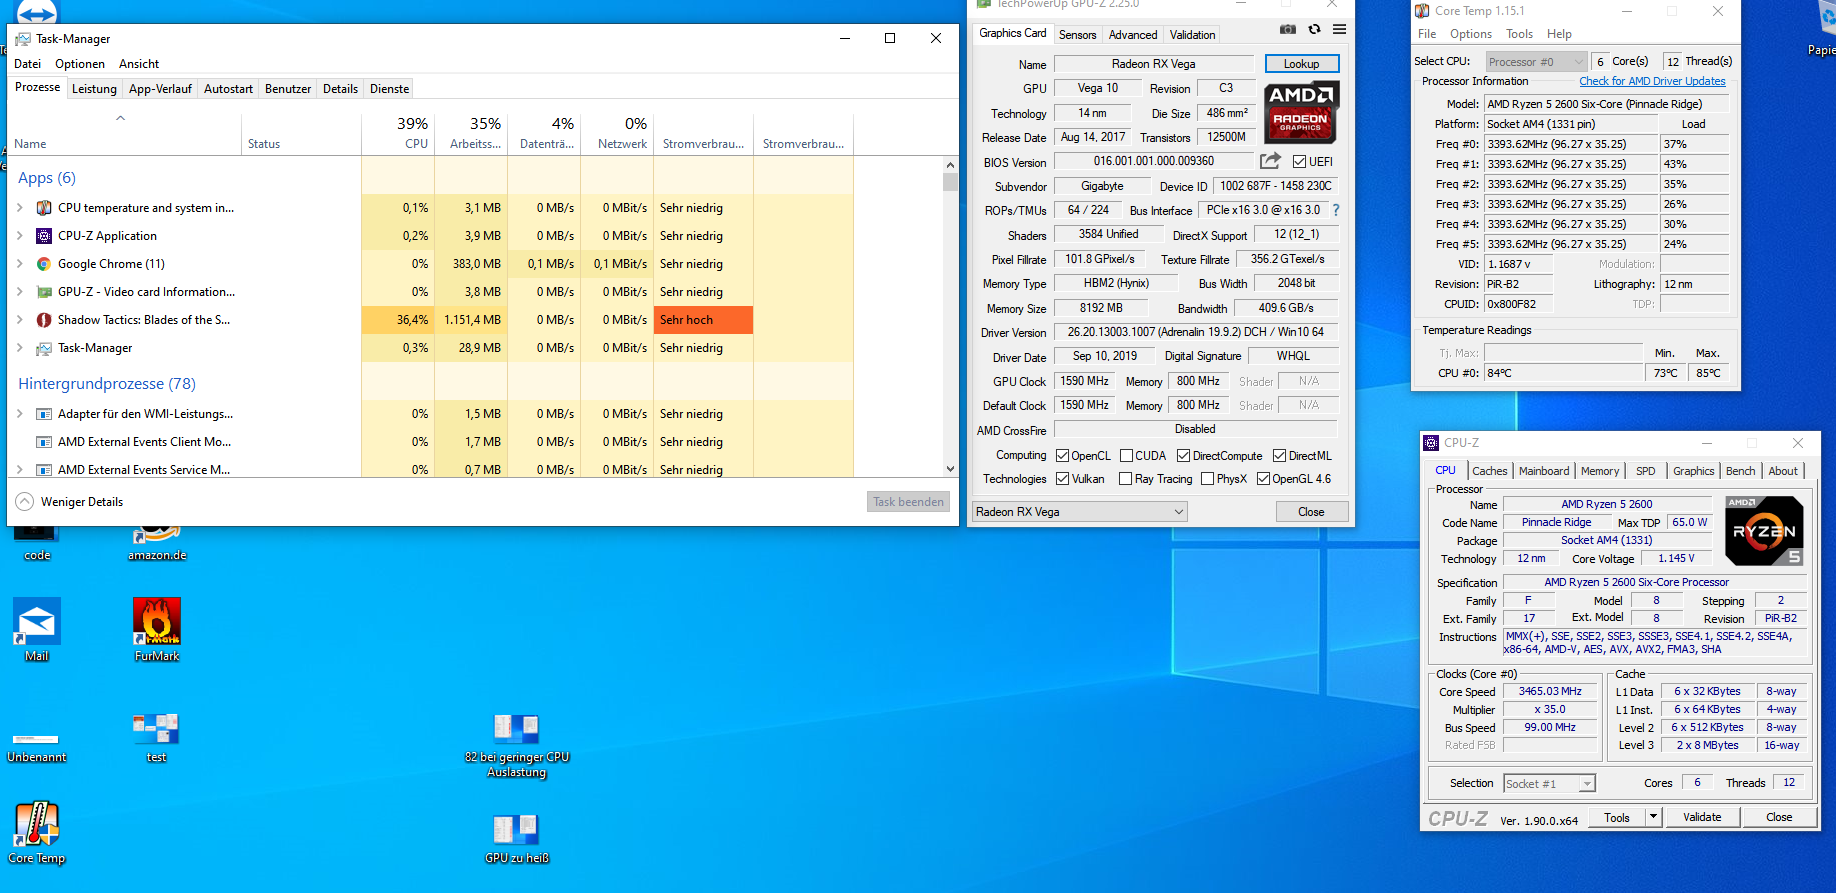The width and height of the screenshot is (1836, 893).
Task: Expand Task-Manager process row
Action: coord(20,348)
